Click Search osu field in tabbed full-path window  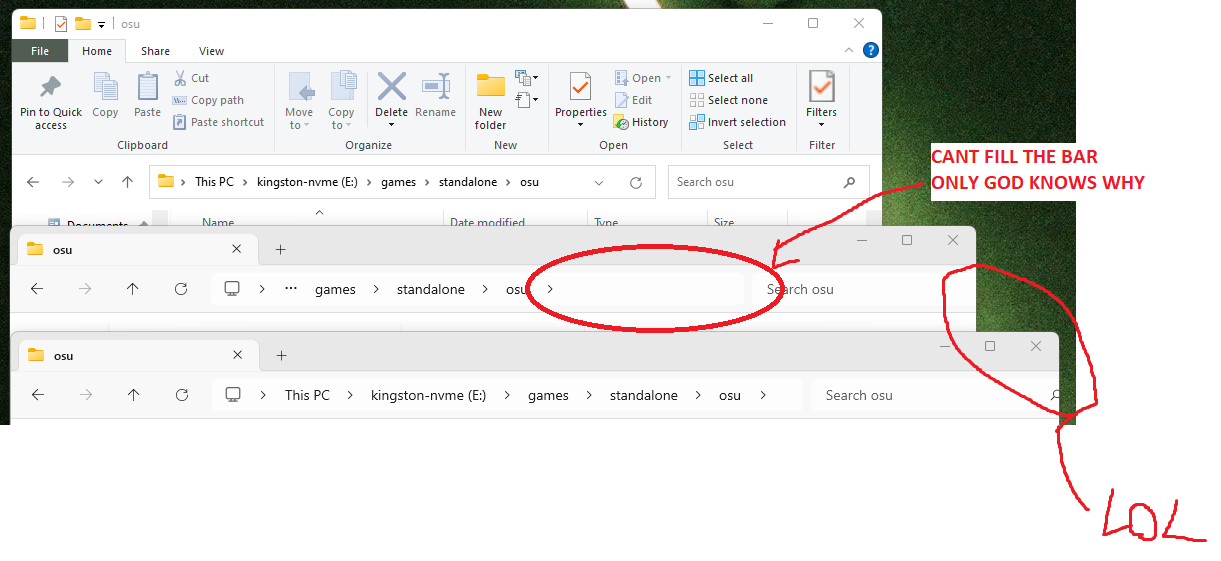pyautogui.click(x=937, y=395)
